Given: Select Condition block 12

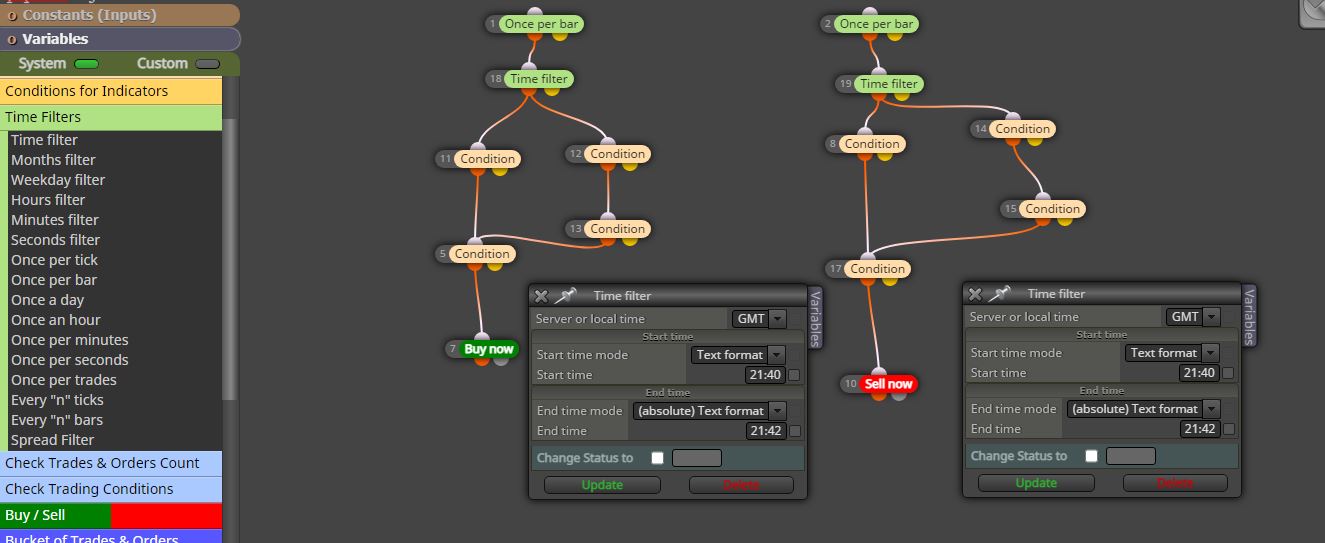Looking at the screenshot, I should pyautogui.click(x=618, y=153).
